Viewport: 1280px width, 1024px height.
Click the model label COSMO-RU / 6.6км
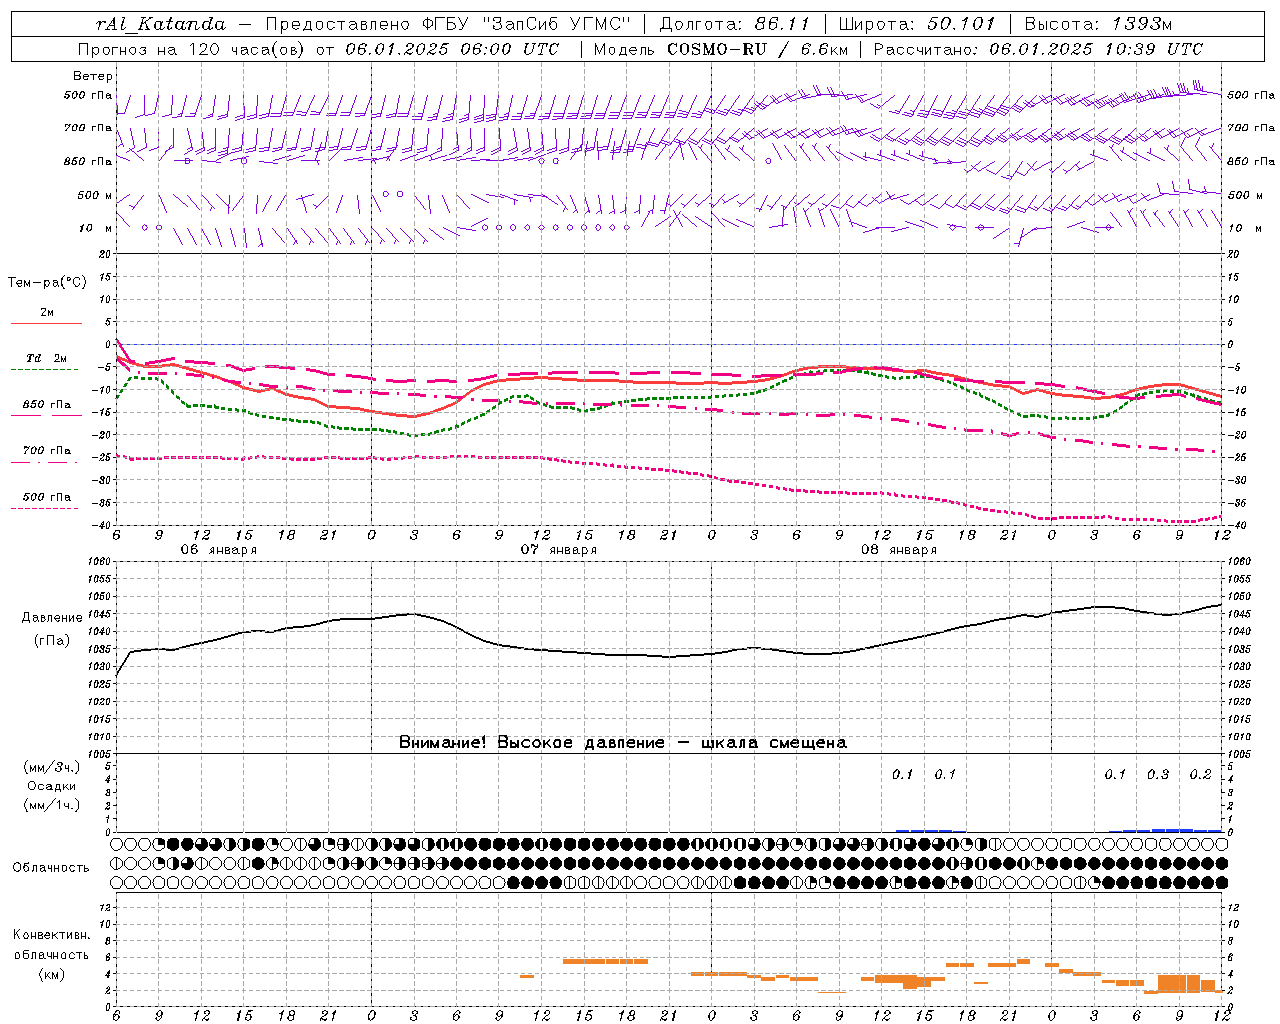click(x=758, y=49)
